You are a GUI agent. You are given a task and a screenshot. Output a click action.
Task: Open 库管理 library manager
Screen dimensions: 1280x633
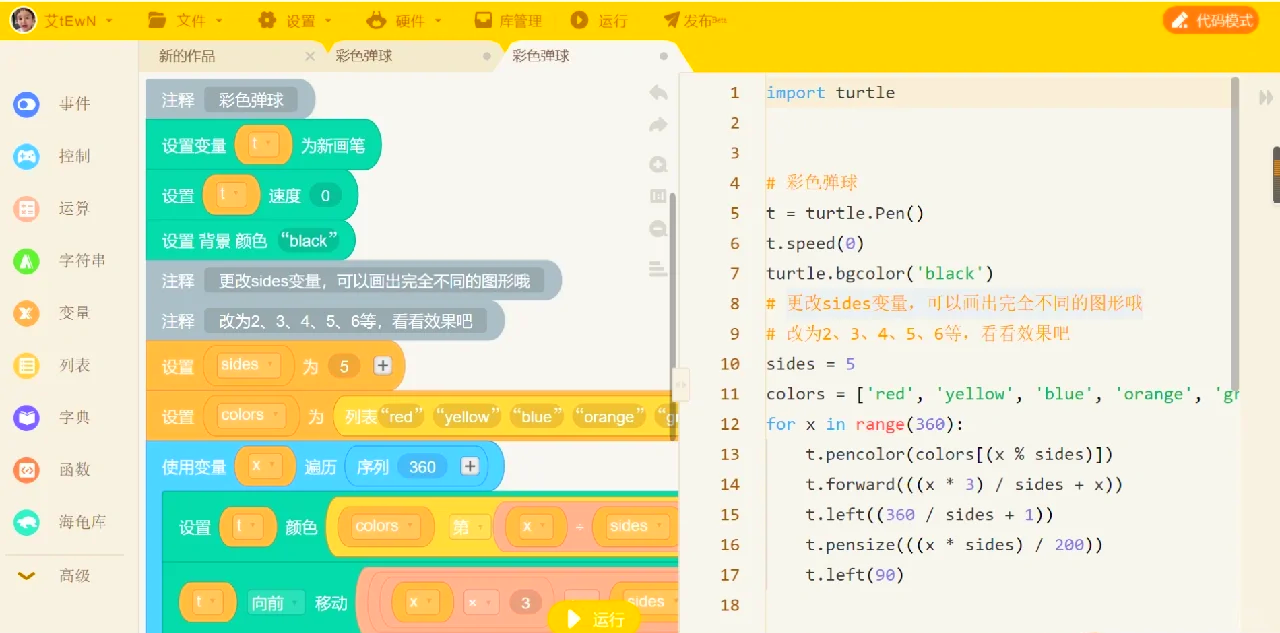click(507, 21)
